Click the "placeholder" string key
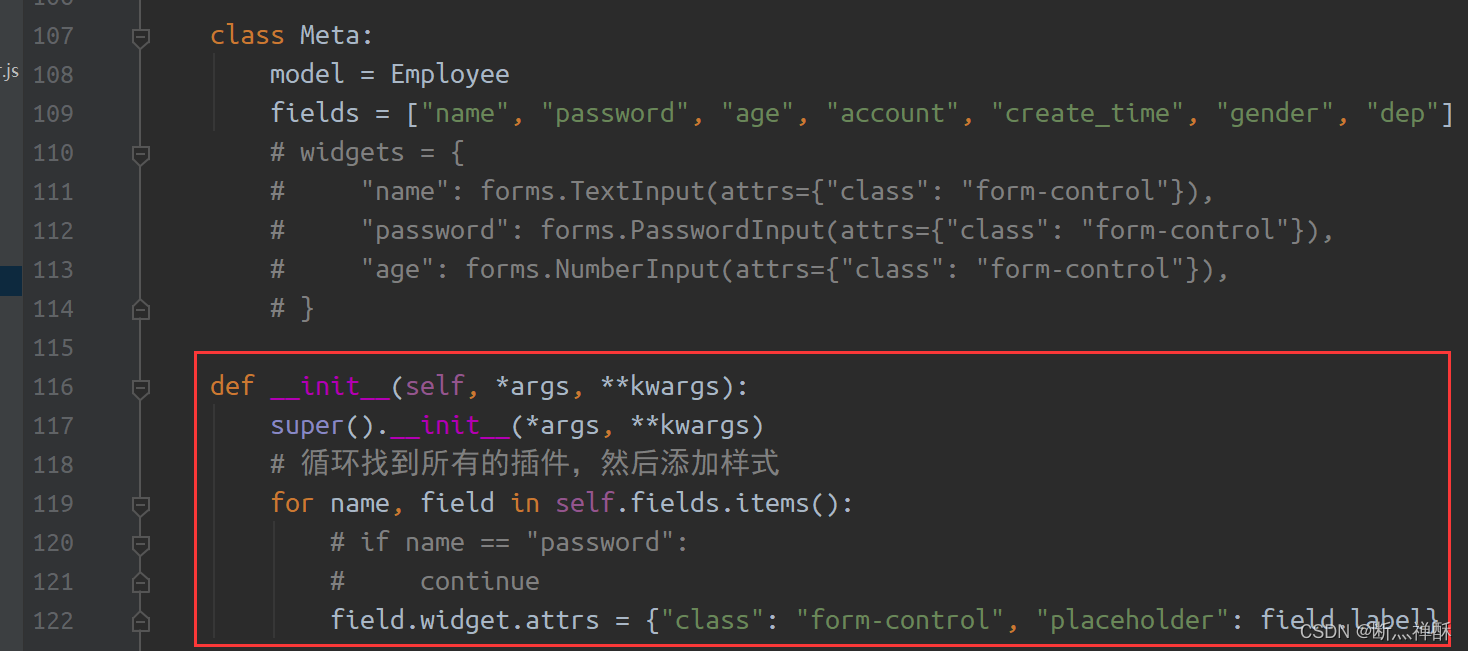Screen dimensions: 1468x651 1130,621
